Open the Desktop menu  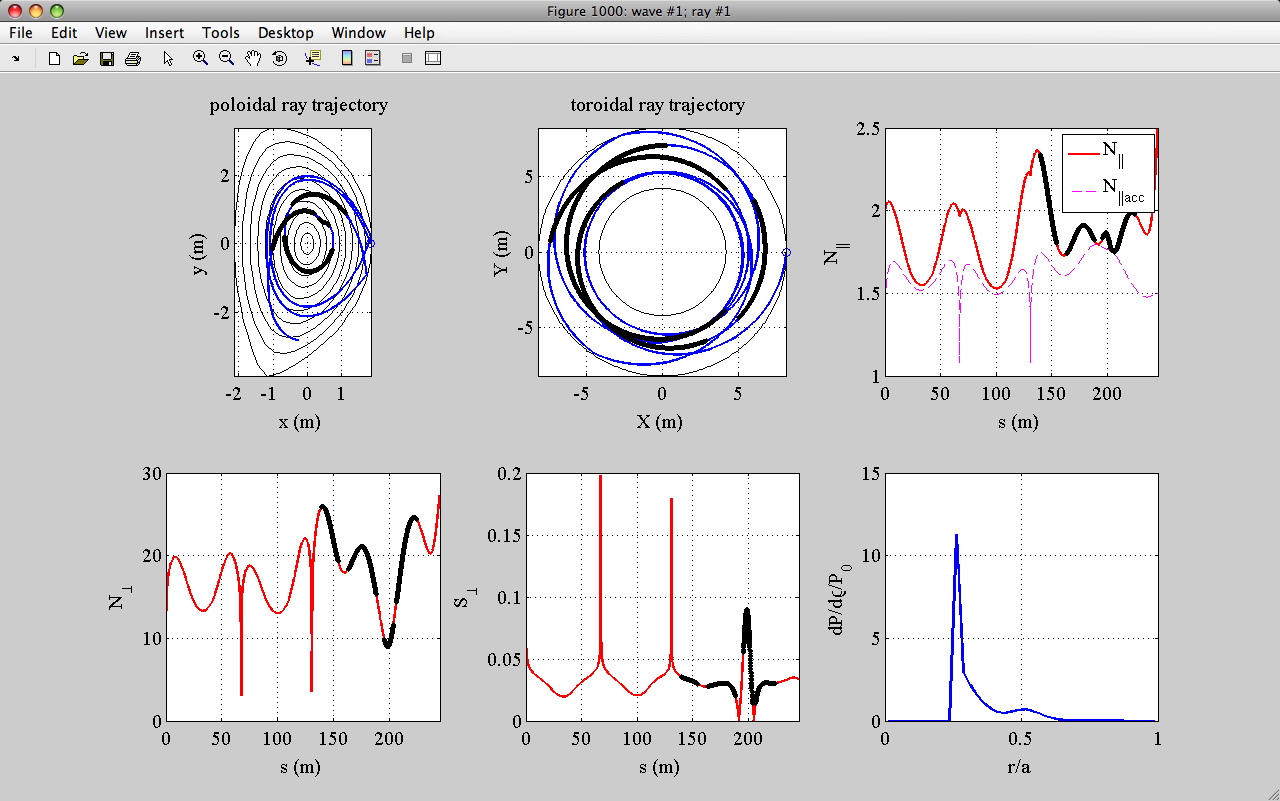click(285, 33)
